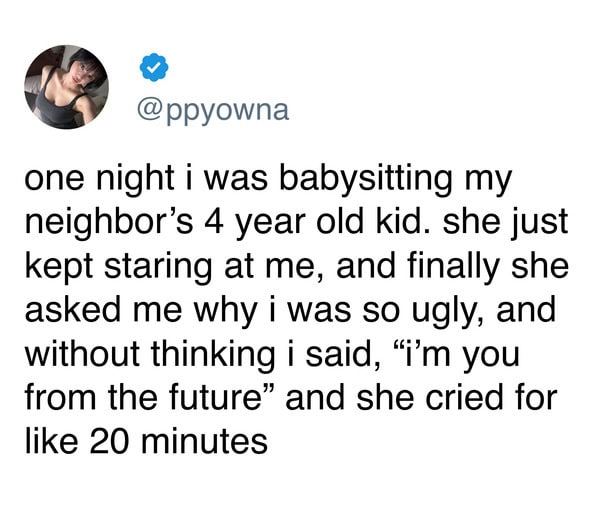This screenshot has height=506, width=599.
Task: Click the line starting "asked me why"
Action: click(x=290, y=312)
